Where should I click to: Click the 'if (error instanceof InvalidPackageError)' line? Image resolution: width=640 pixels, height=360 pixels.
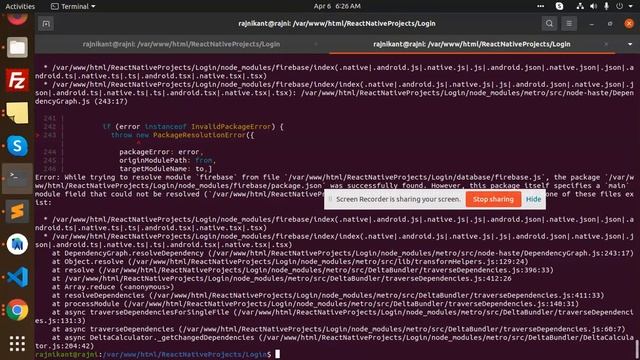click(x=193, y=127)
